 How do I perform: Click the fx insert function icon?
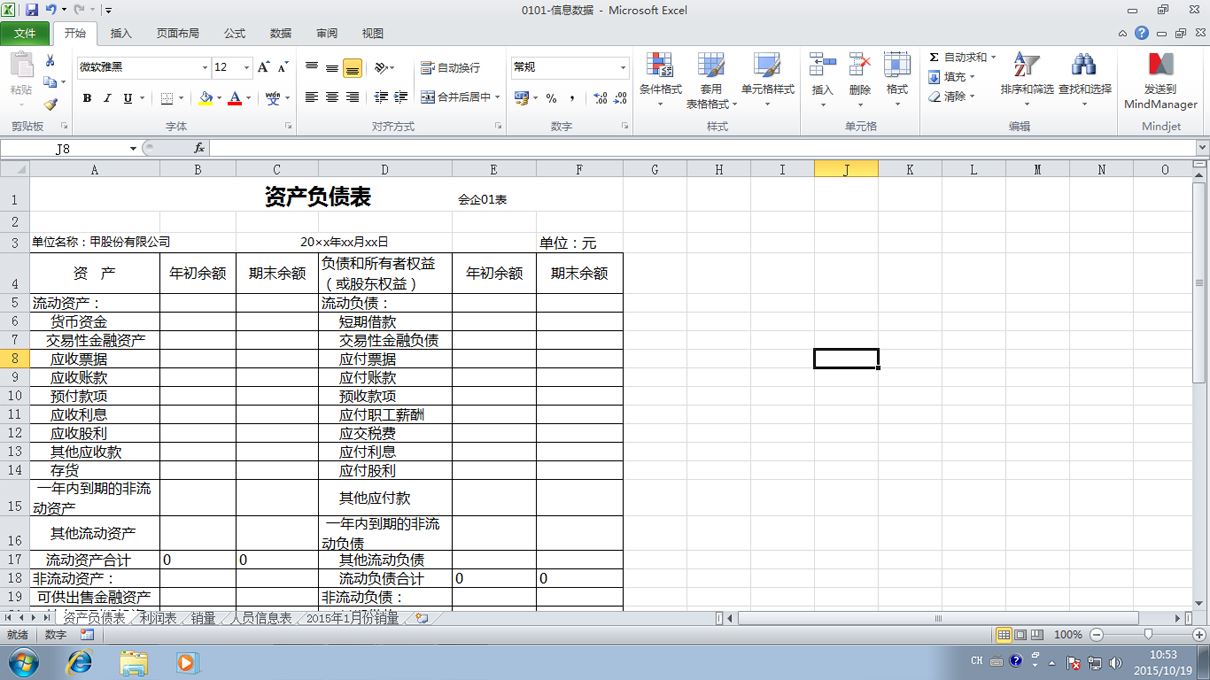[x=199, y=148]
